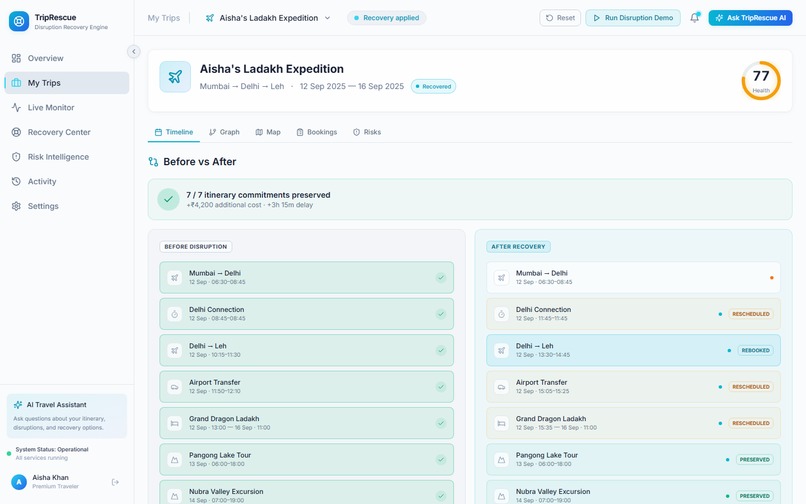Click the Before vs After compare icon
This screenshot has height=504, width=806.
[x=153, y=161]
